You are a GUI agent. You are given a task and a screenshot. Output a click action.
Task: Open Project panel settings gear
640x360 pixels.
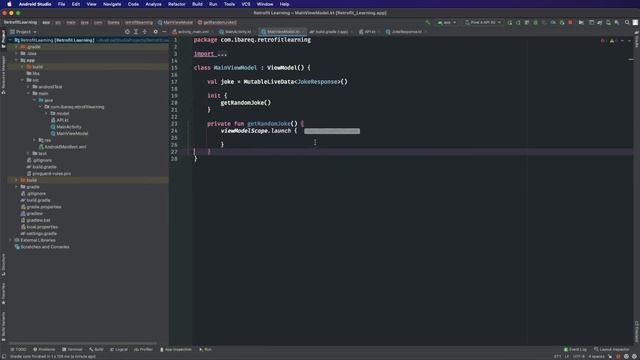[156, 32]
